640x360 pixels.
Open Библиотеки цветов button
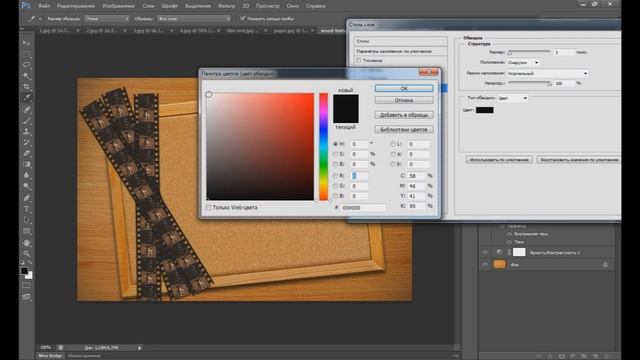404,130
